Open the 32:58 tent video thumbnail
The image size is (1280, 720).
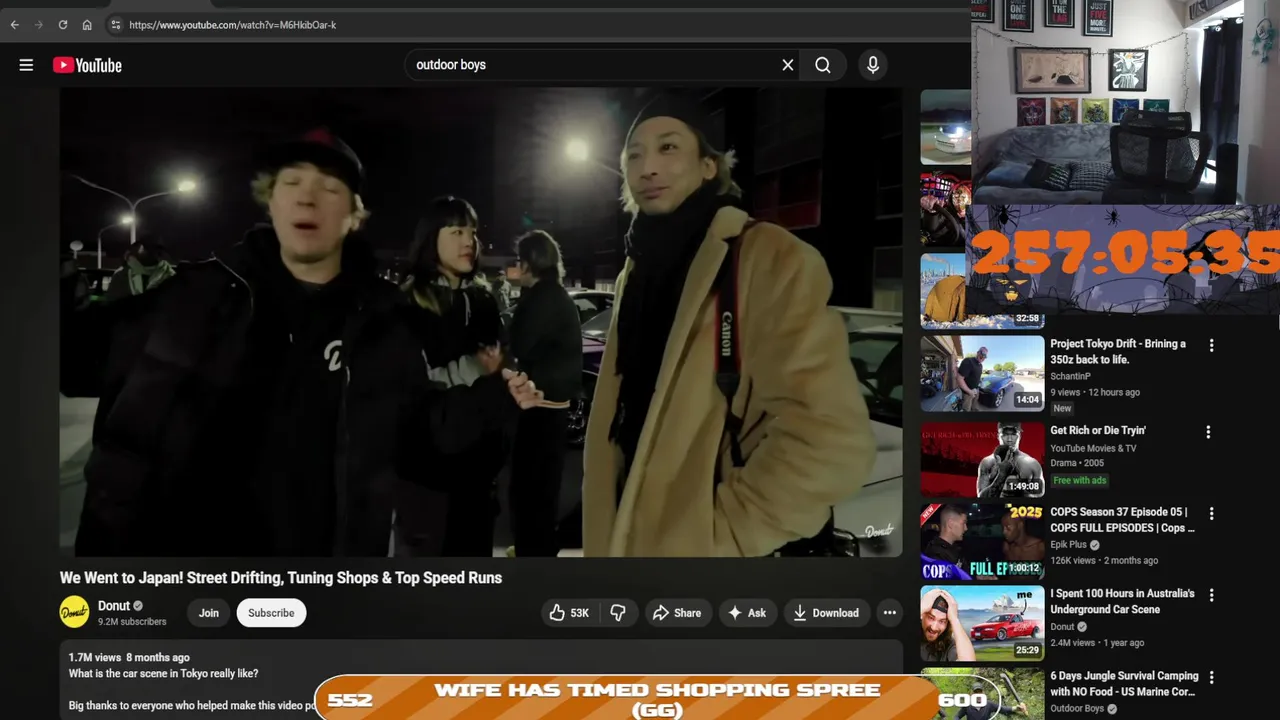click(x=982, y=291)
